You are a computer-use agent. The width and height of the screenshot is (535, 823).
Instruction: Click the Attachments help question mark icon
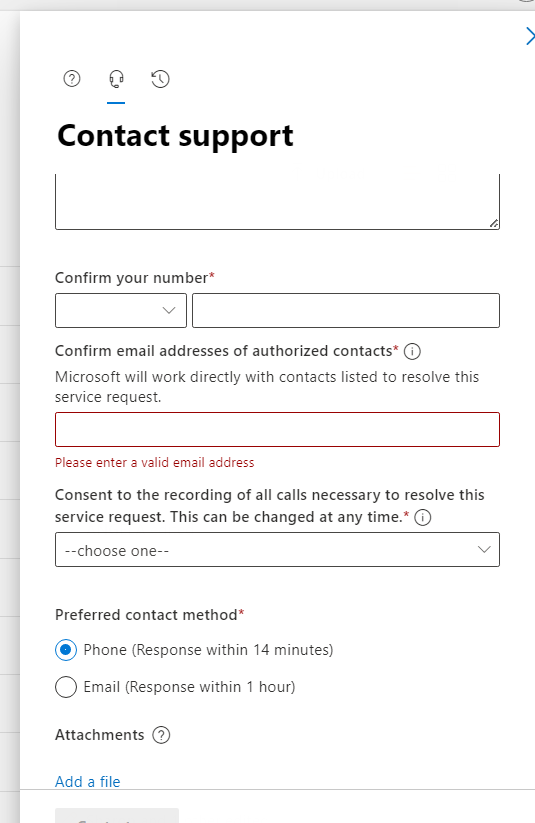161,735
